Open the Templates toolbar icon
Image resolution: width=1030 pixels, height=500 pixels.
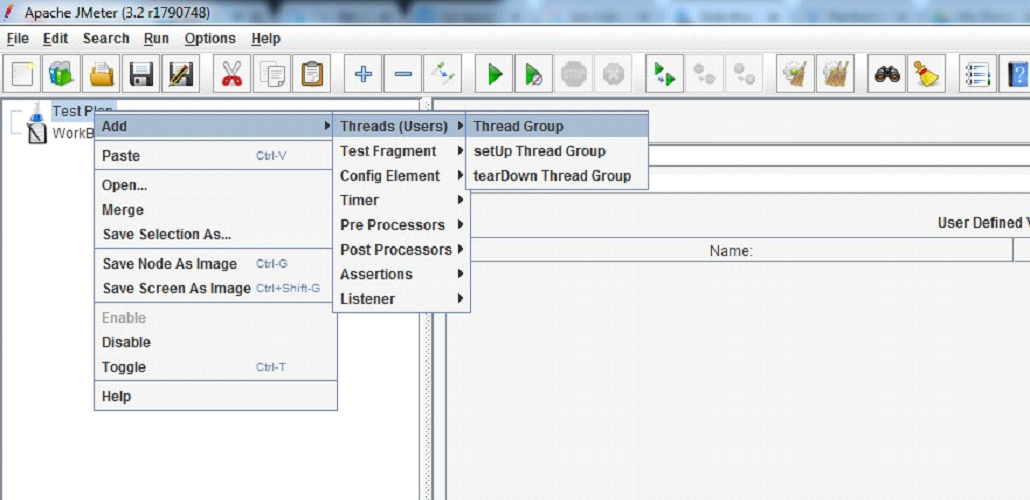point(62,74)
